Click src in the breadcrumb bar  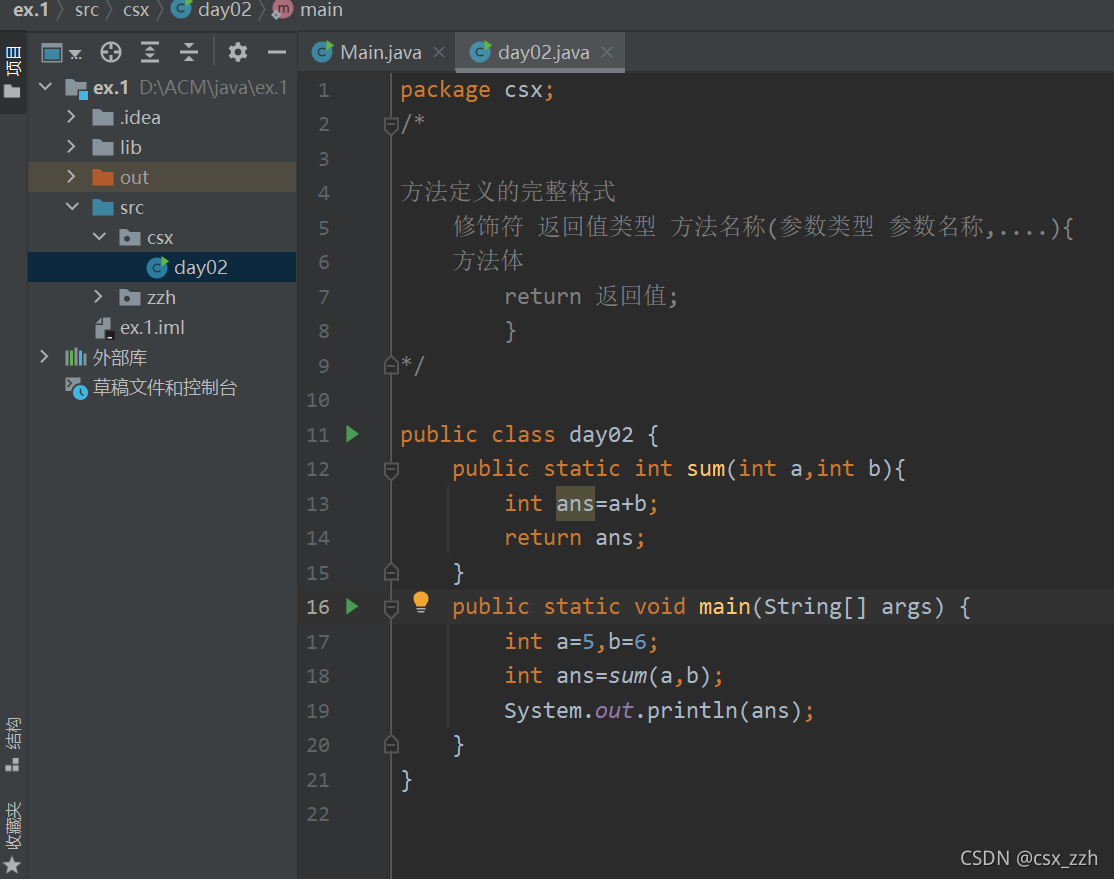pyautogui.click(x=87, y=10)
